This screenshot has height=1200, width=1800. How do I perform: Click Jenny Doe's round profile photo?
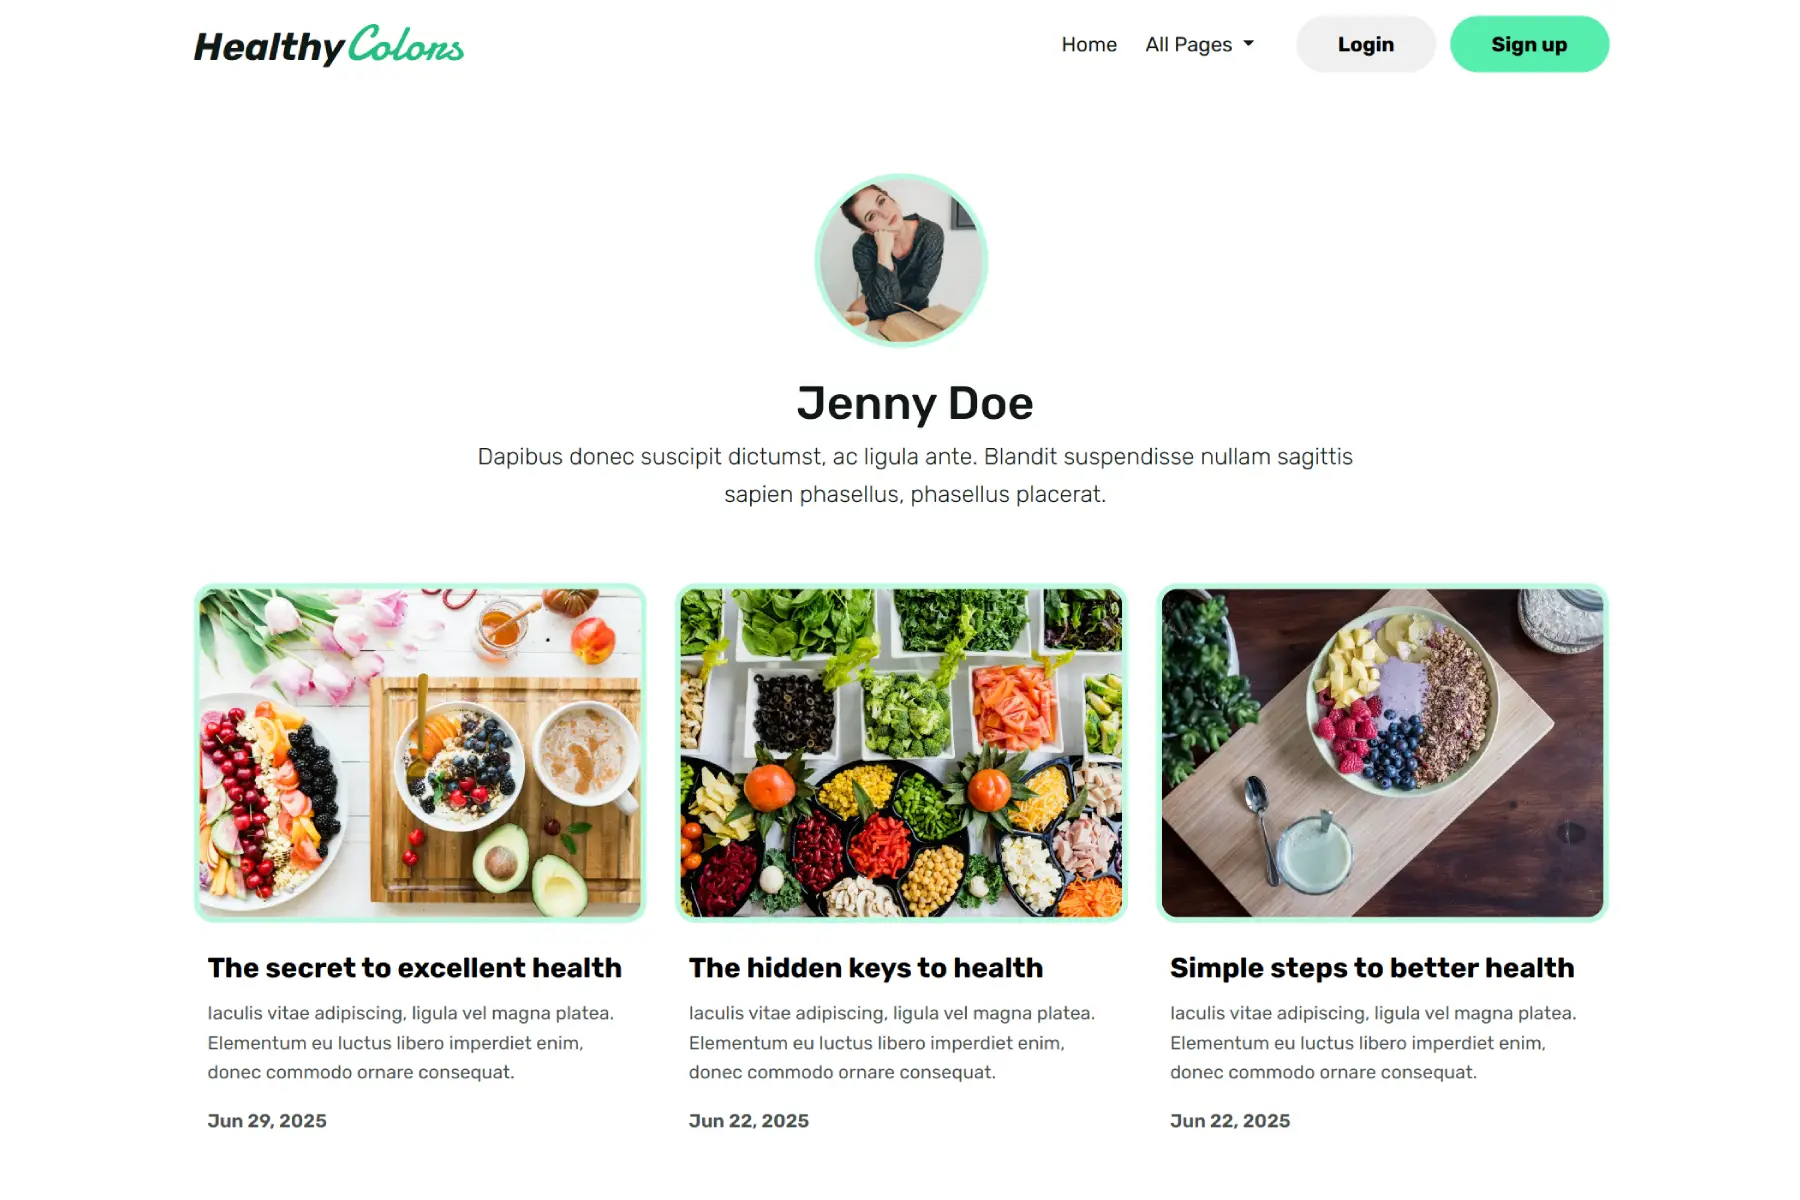(901, 260)
